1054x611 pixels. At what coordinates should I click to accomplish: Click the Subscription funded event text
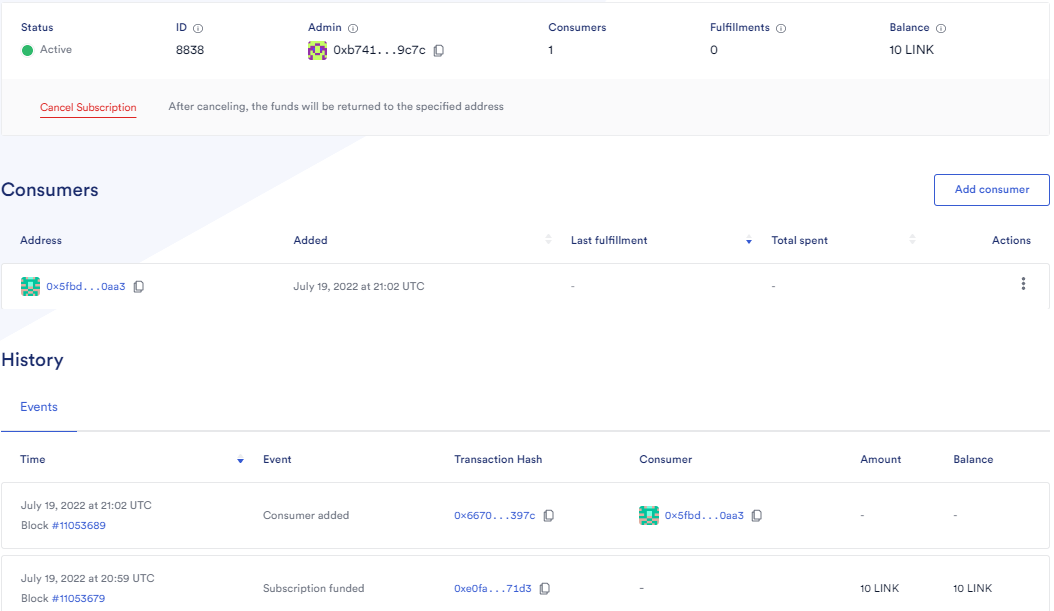pyautogui.click(x=313, y=589)
